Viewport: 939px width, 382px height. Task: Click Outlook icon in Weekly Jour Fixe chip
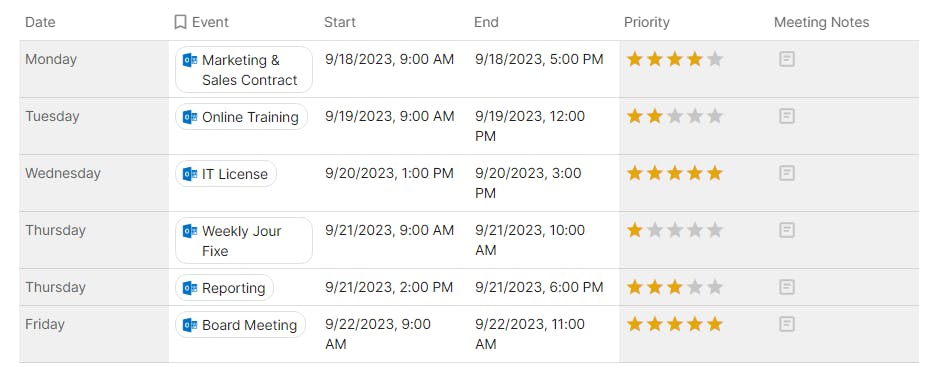pyautogui.click(x=190, y=231)
